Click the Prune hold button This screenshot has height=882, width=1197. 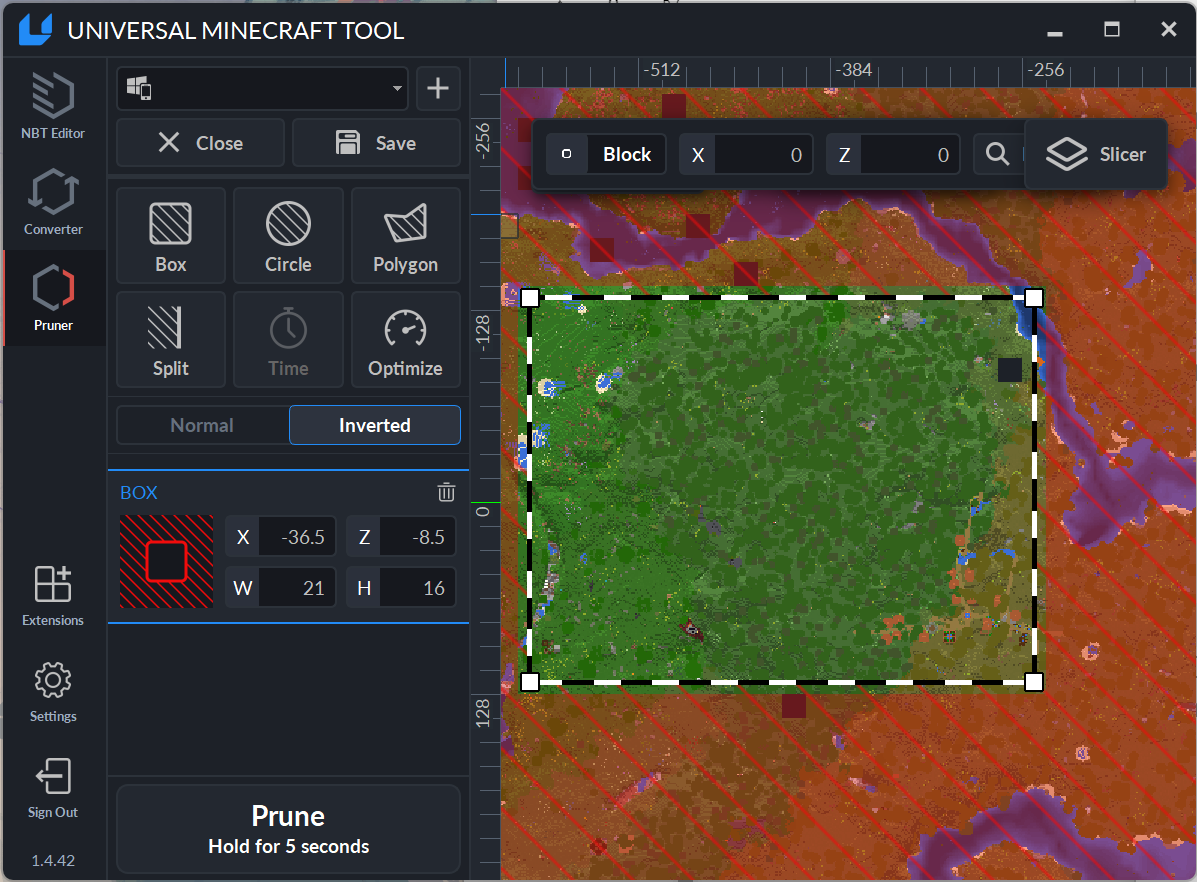288,829
